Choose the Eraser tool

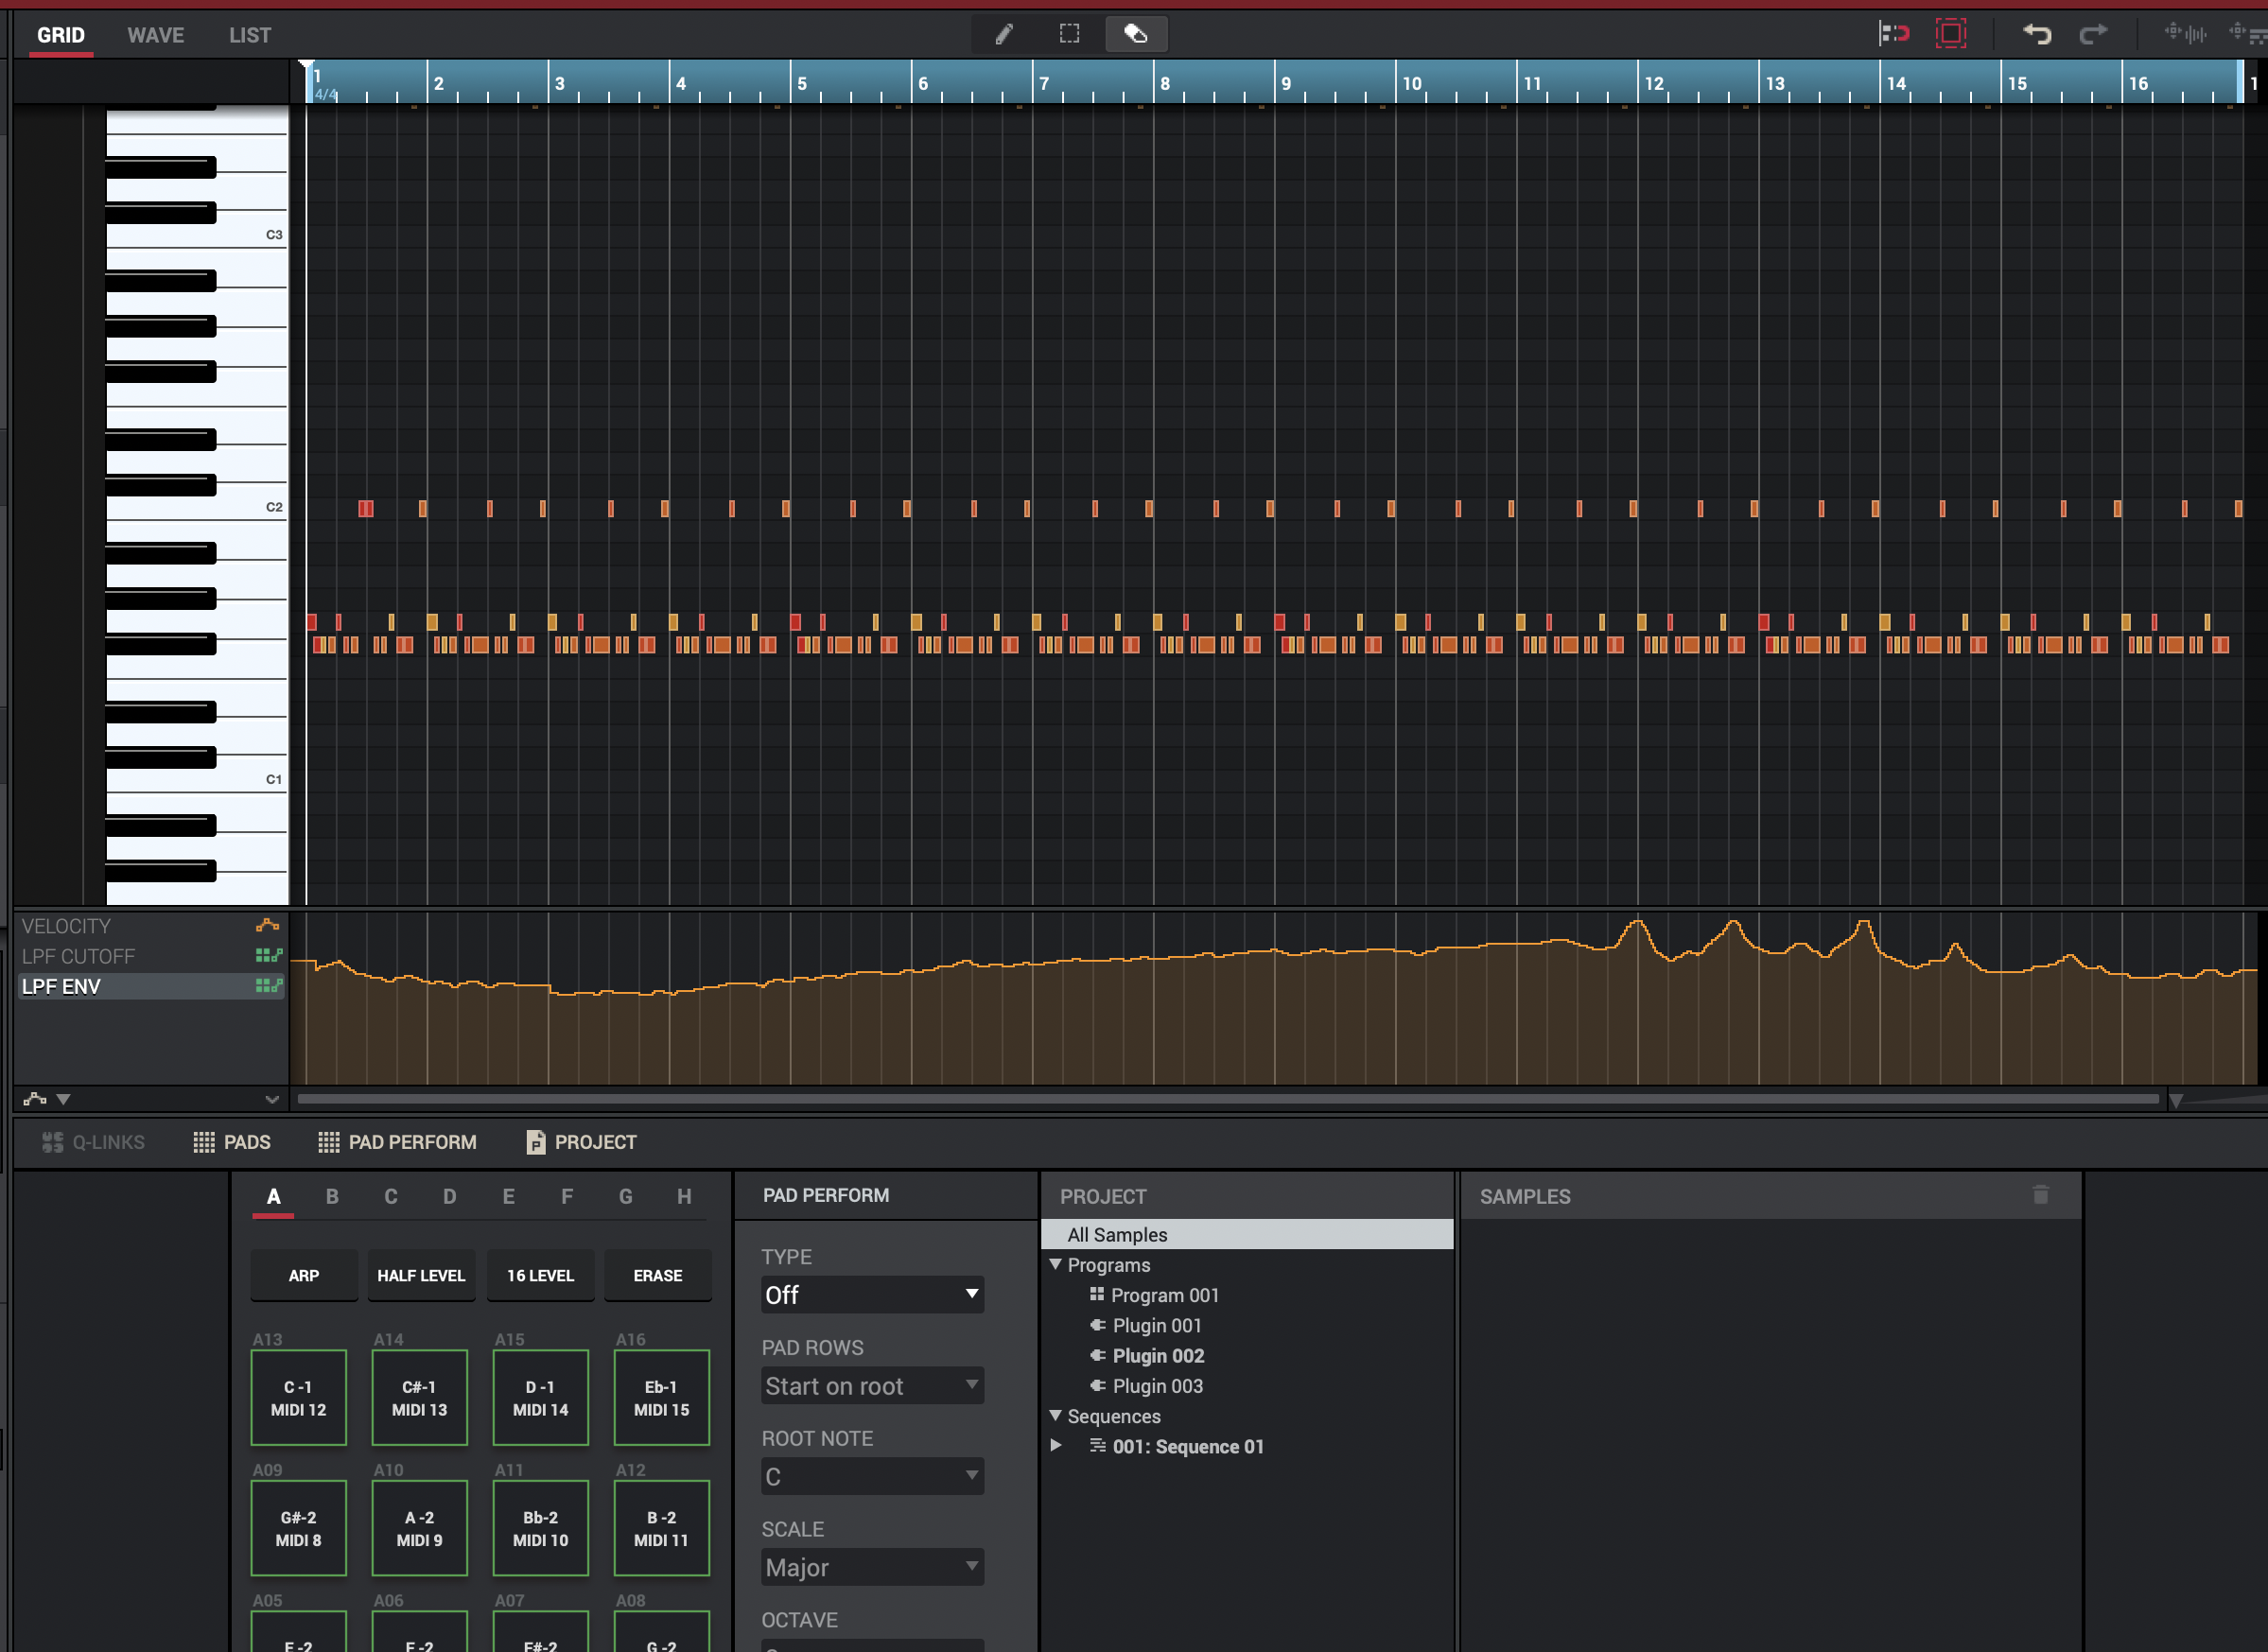pyautogui.click(x=1135, y=35)
